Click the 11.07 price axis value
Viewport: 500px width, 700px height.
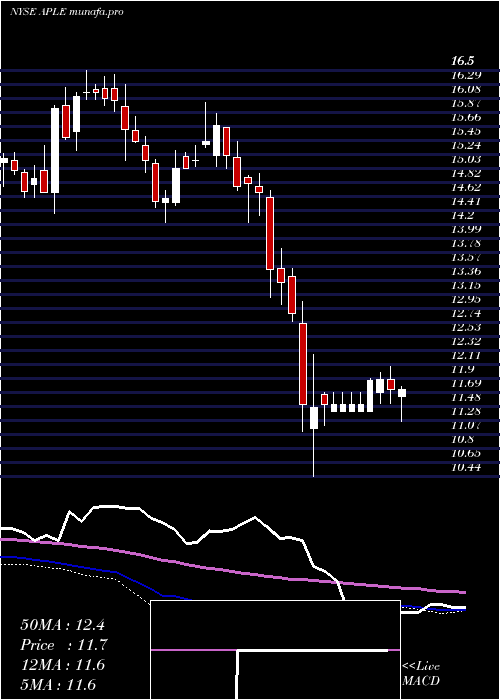pos(466,425)
